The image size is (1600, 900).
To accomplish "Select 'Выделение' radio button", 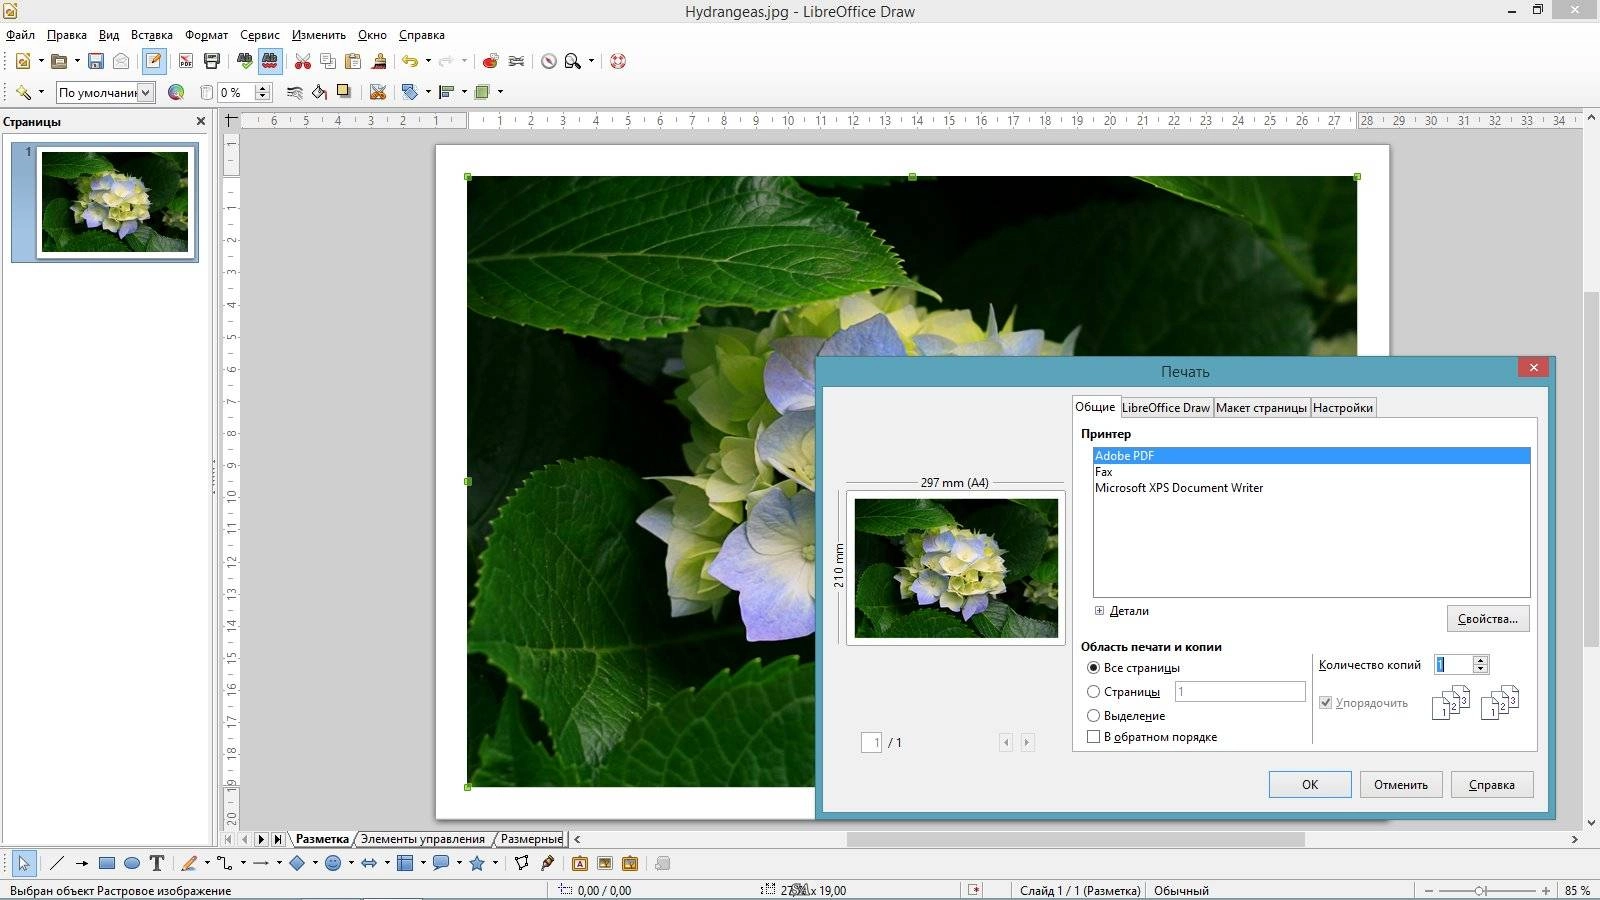I will coord(1093,716).
